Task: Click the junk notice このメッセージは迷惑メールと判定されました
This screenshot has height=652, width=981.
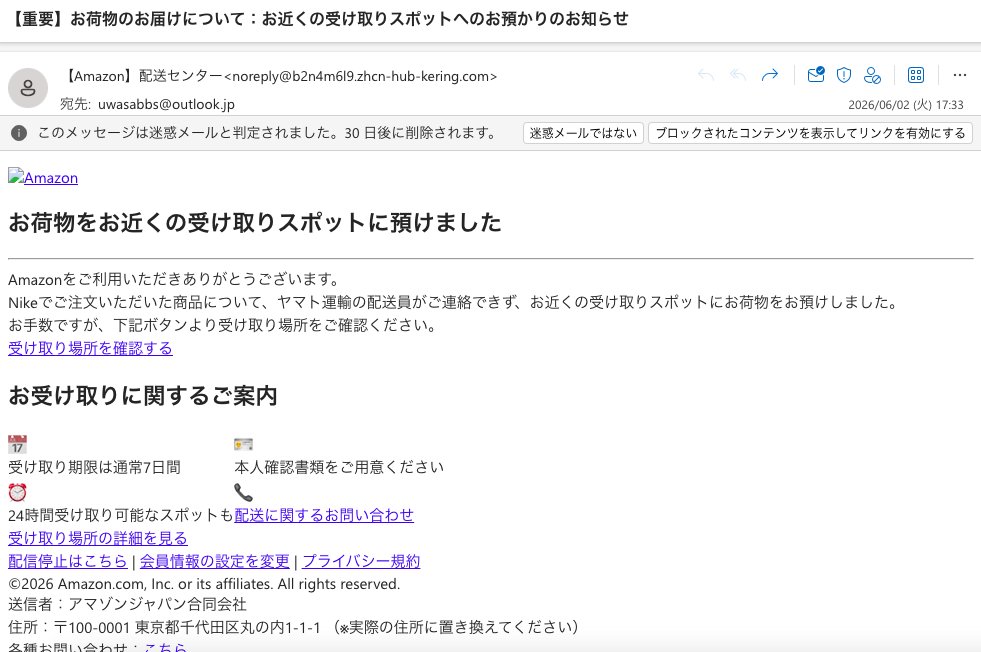Action: [x=268, y=133]
